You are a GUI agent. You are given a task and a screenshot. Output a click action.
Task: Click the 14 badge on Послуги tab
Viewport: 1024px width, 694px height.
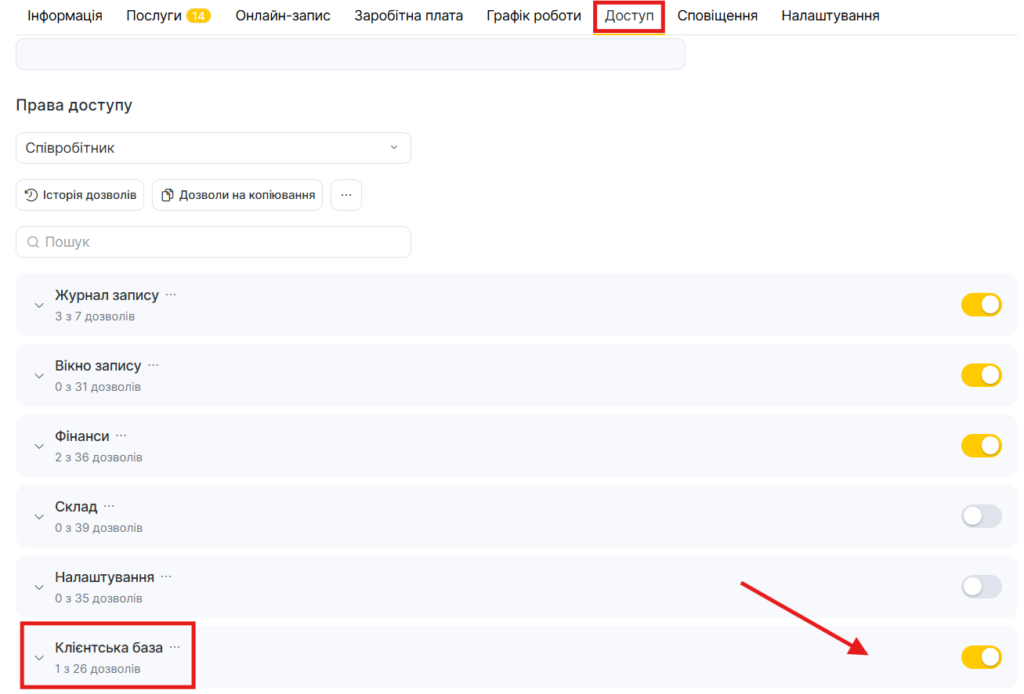pyautogui.click(x=198, y=16)
